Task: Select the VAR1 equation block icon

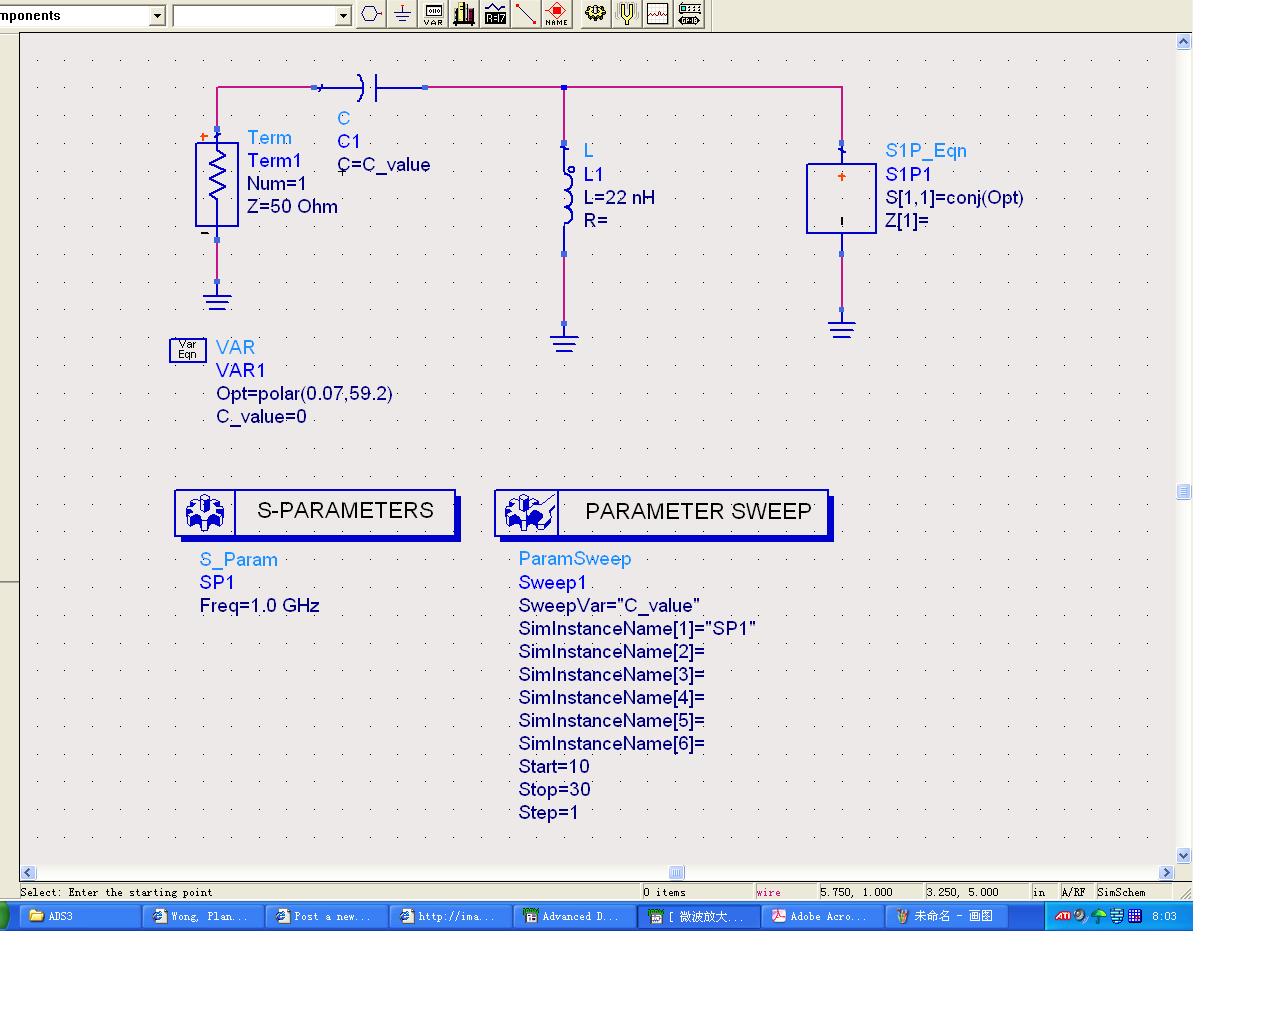Action: tap(187, 349)
